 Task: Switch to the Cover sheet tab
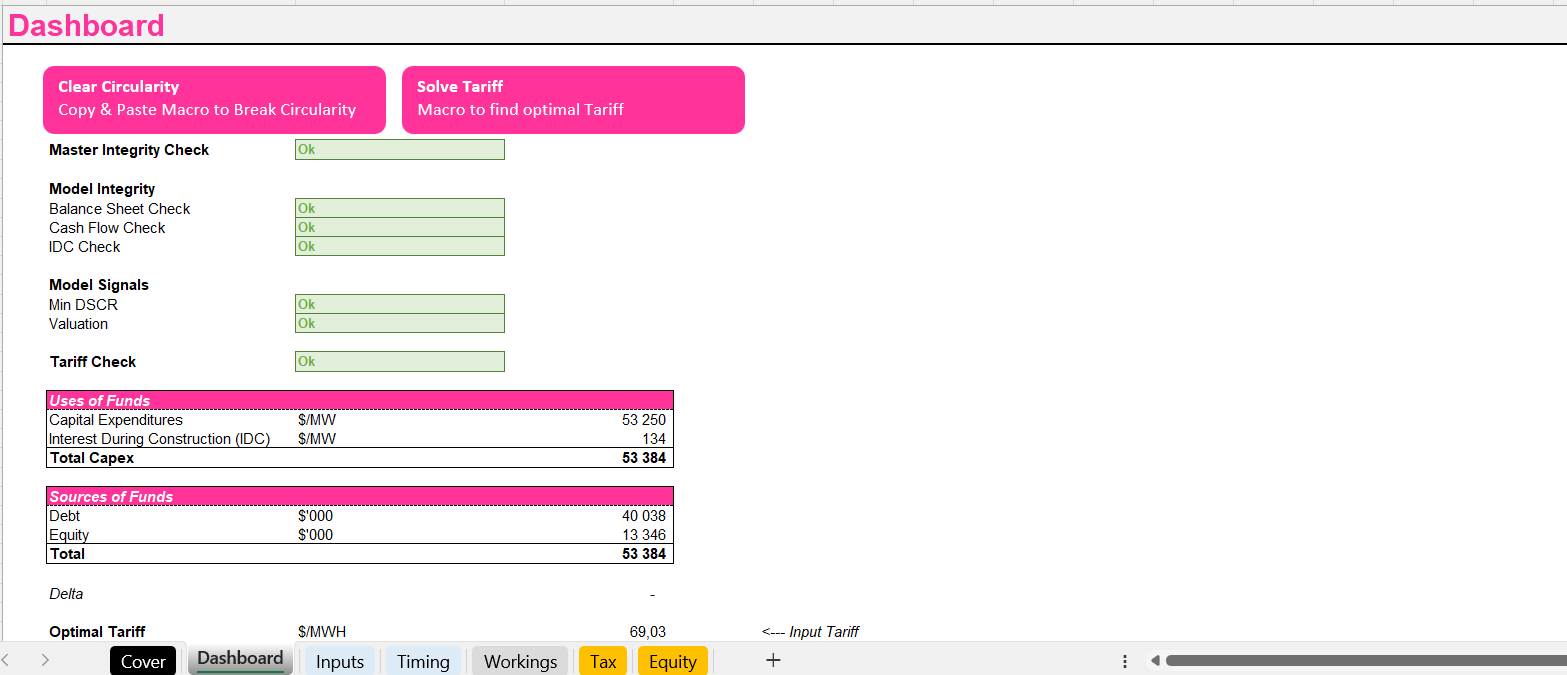click(142, 661)
